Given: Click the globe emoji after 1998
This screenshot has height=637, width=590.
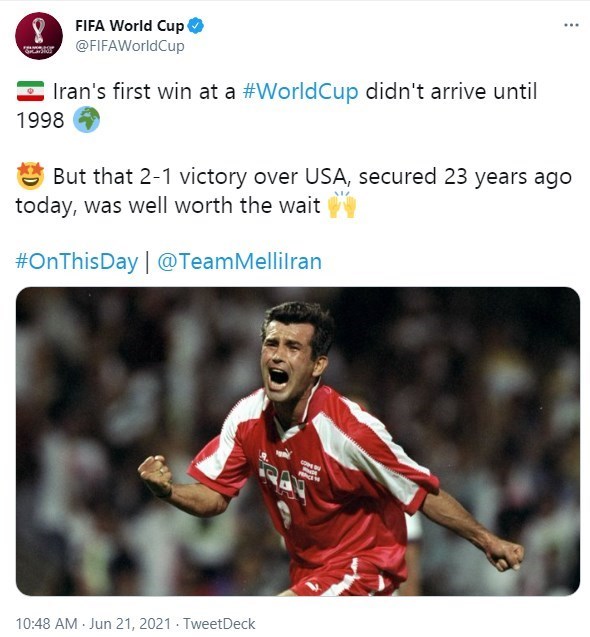Looking at the screenshot, I should point(86,120).
